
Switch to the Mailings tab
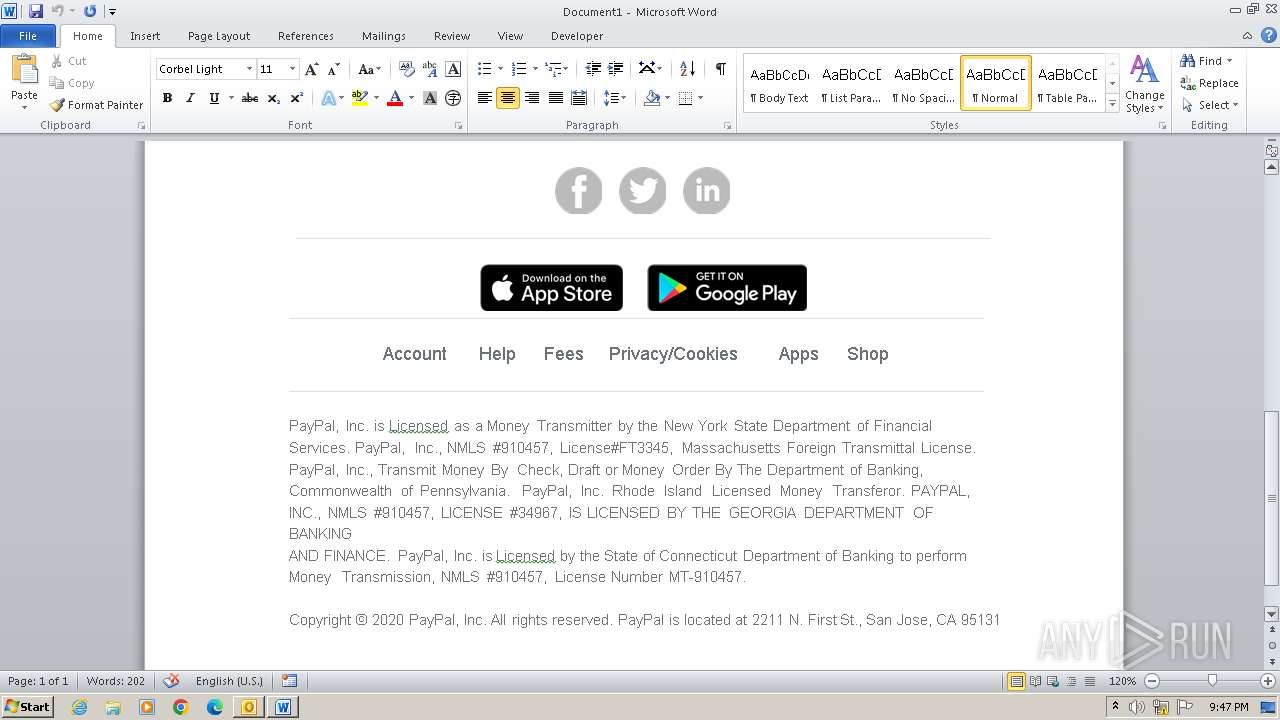[x=384, y=36]
